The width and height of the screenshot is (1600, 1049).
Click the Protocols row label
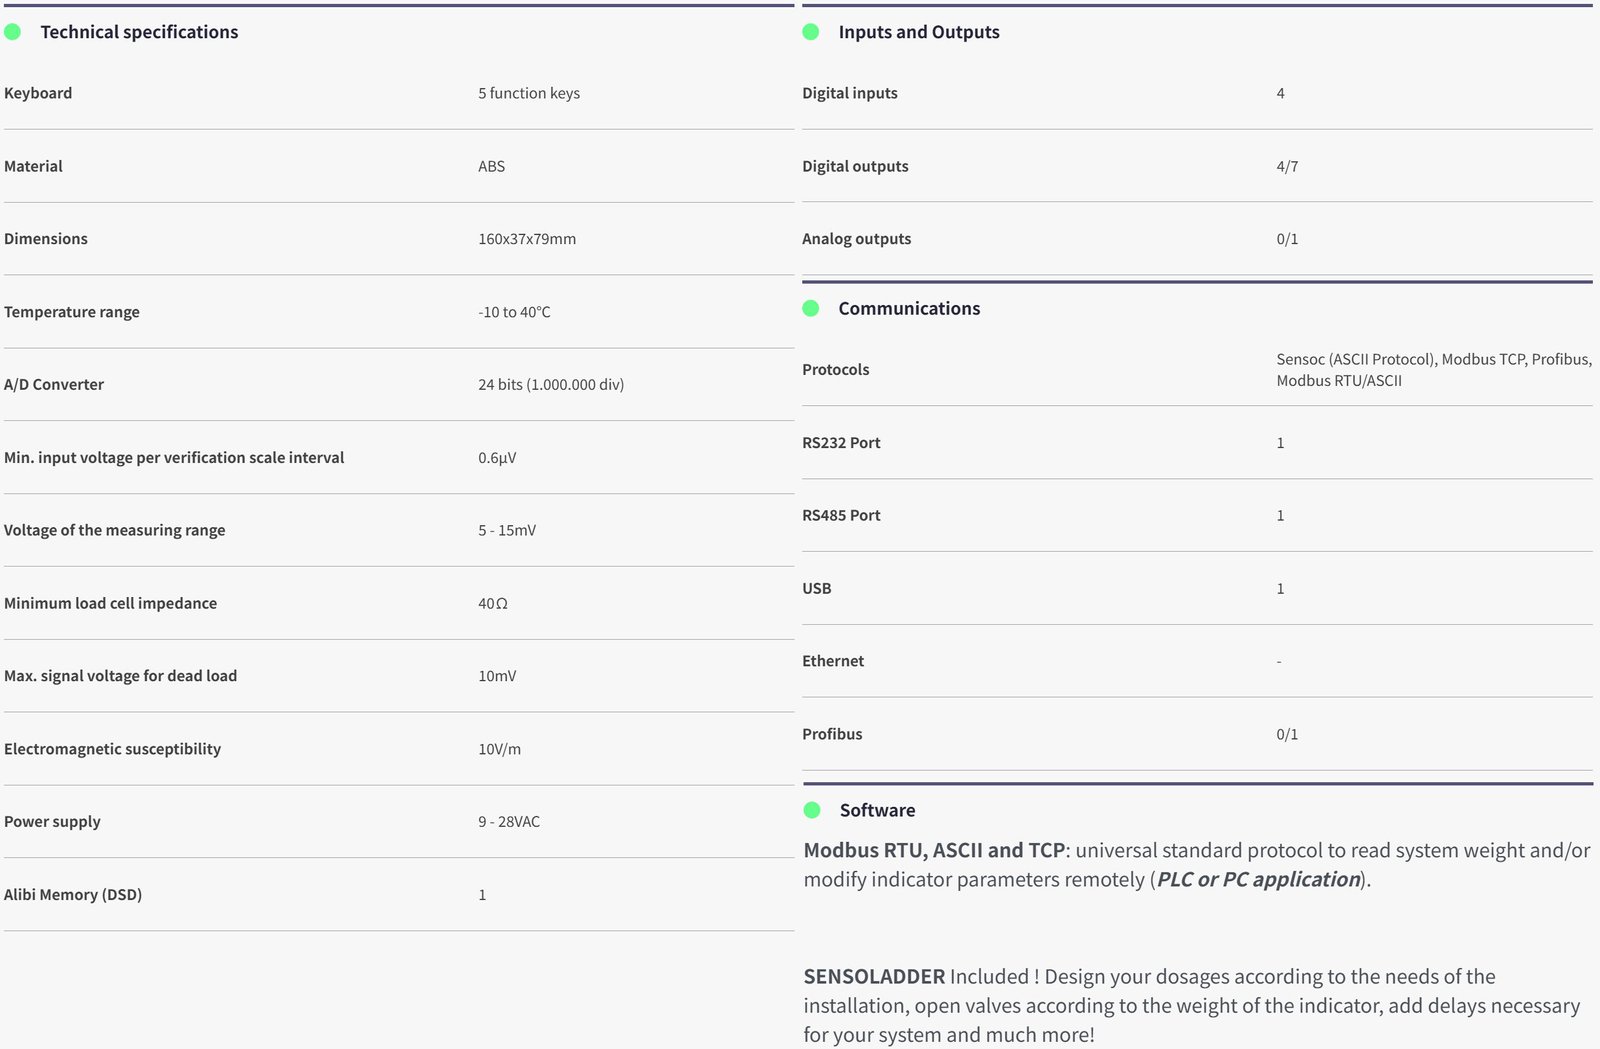click(x=835, y=369)
